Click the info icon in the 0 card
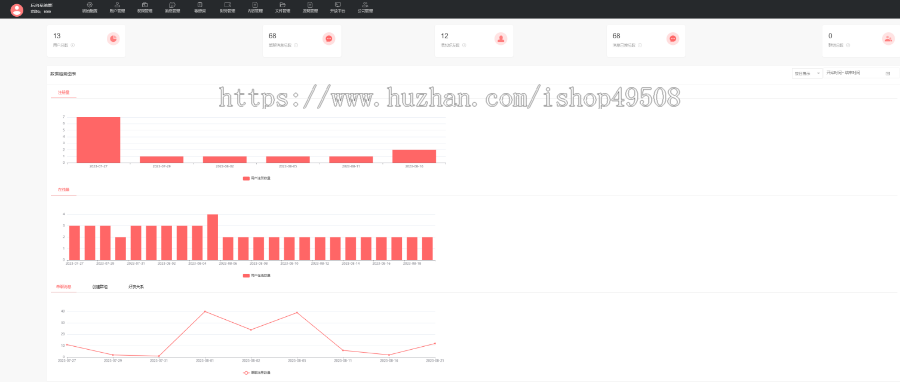The image size is (900, 382). (x=848, y=45)
